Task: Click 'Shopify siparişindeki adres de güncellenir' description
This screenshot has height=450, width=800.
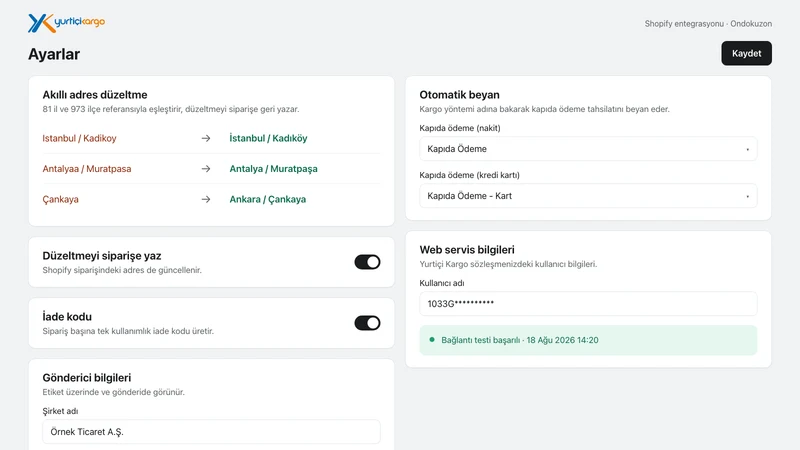Action: coord(122,270)
